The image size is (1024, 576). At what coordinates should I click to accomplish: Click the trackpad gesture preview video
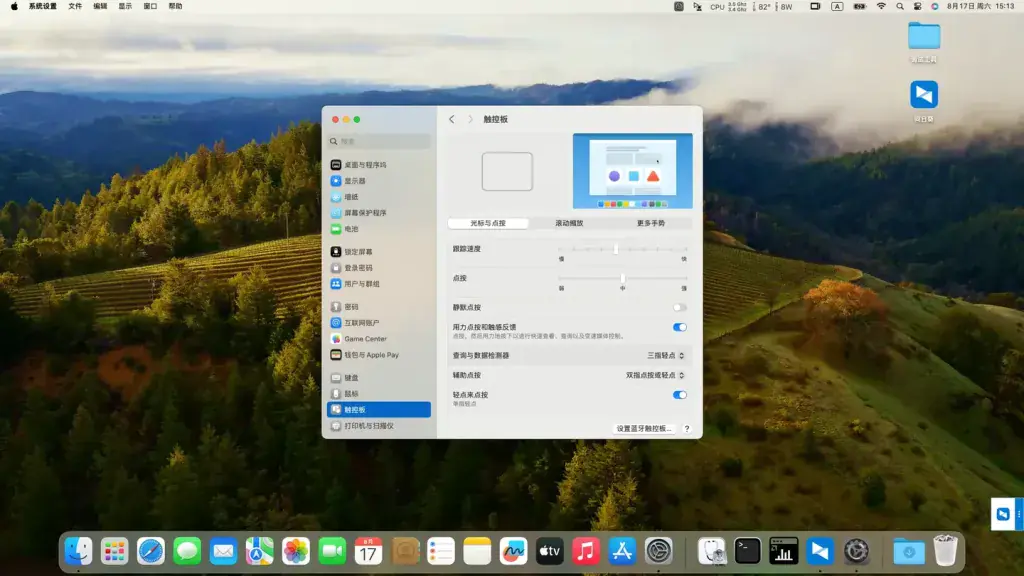point(633,171)
